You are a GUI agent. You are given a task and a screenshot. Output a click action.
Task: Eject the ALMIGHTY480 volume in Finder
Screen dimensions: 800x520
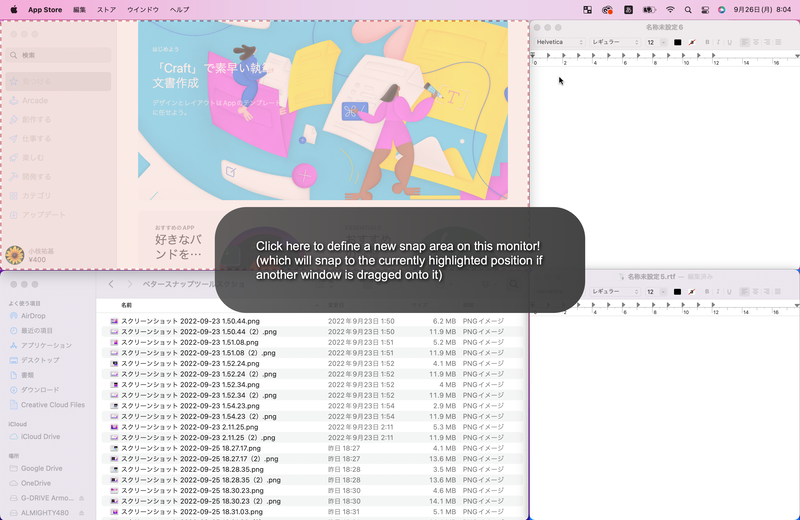[82, 513]
